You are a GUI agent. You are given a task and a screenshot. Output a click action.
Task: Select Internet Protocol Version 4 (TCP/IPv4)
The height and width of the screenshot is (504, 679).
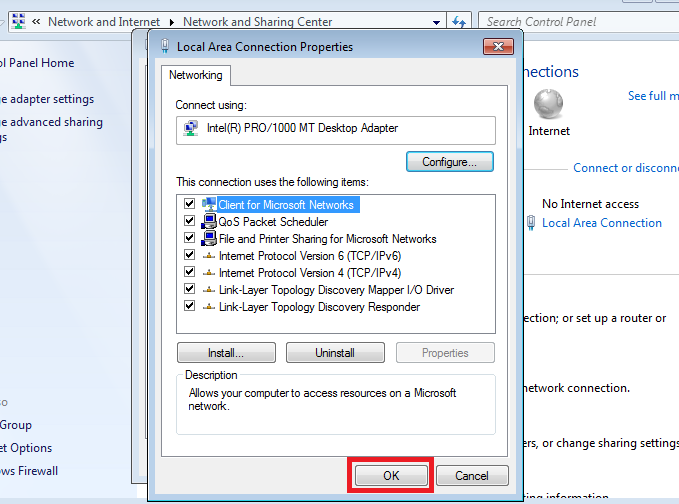310,273
